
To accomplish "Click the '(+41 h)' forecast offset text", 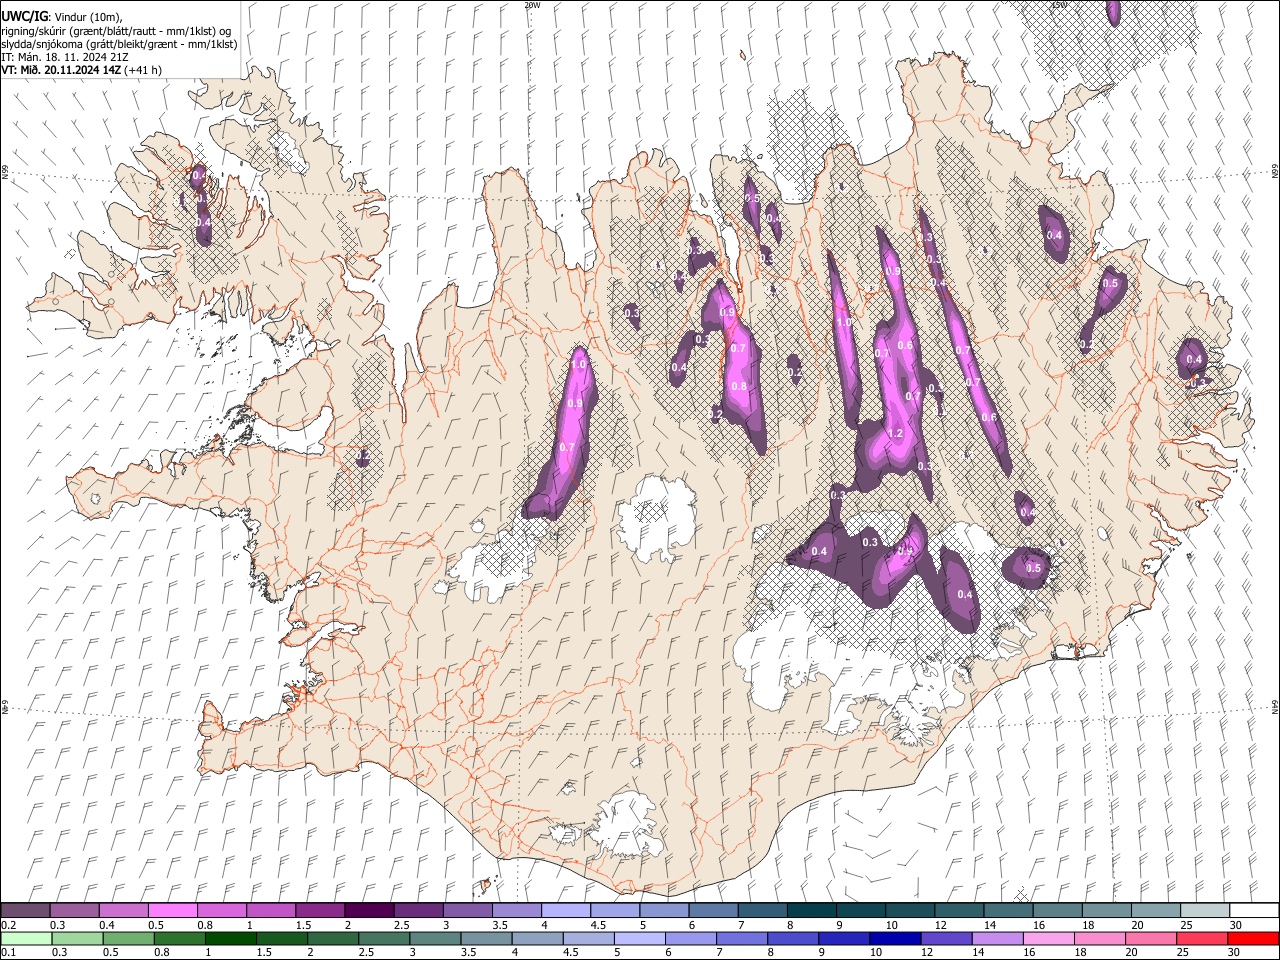I will click(143, 70).
